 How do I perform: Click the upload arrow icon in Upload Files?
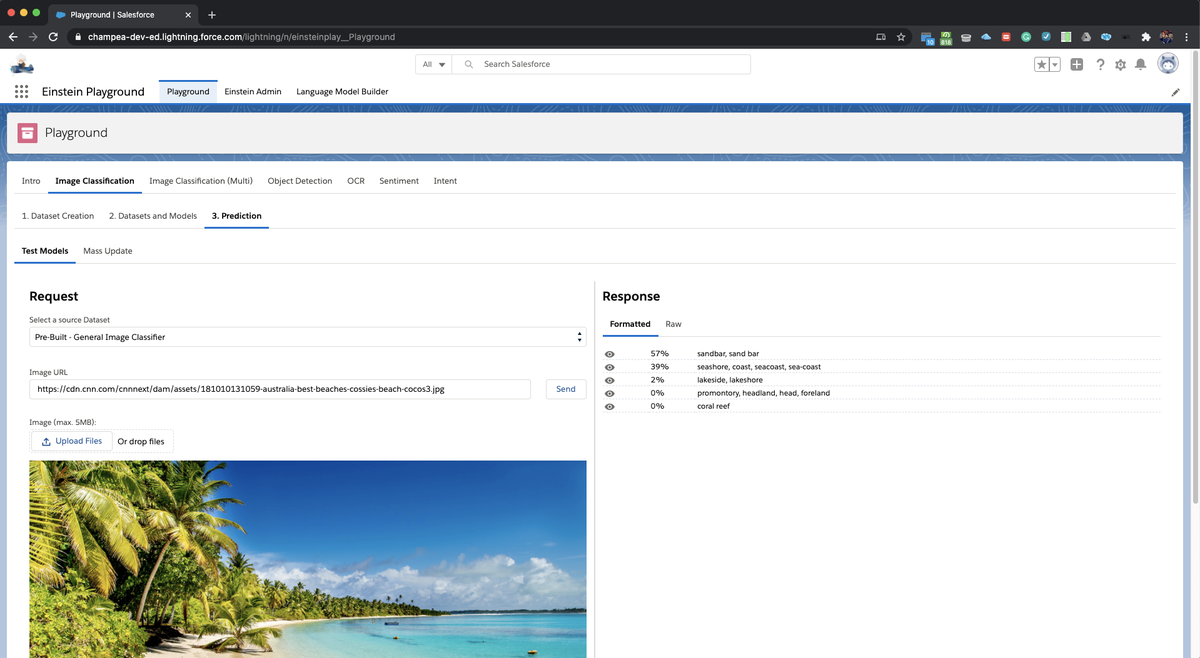(x=46, y=441)
